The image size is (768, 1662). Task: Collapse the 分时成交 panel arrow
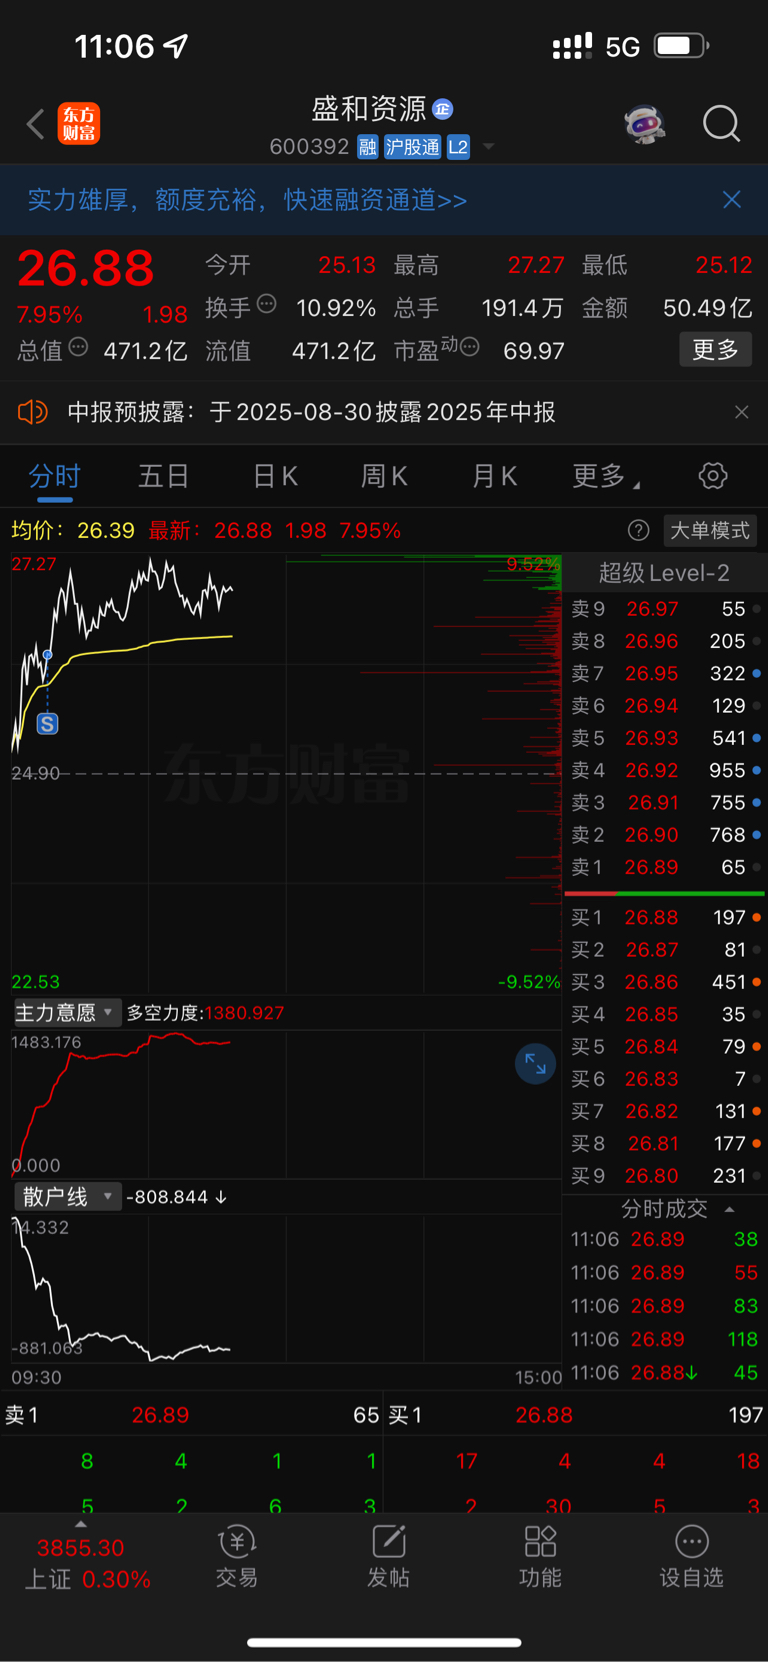(x=730, y=1209)
